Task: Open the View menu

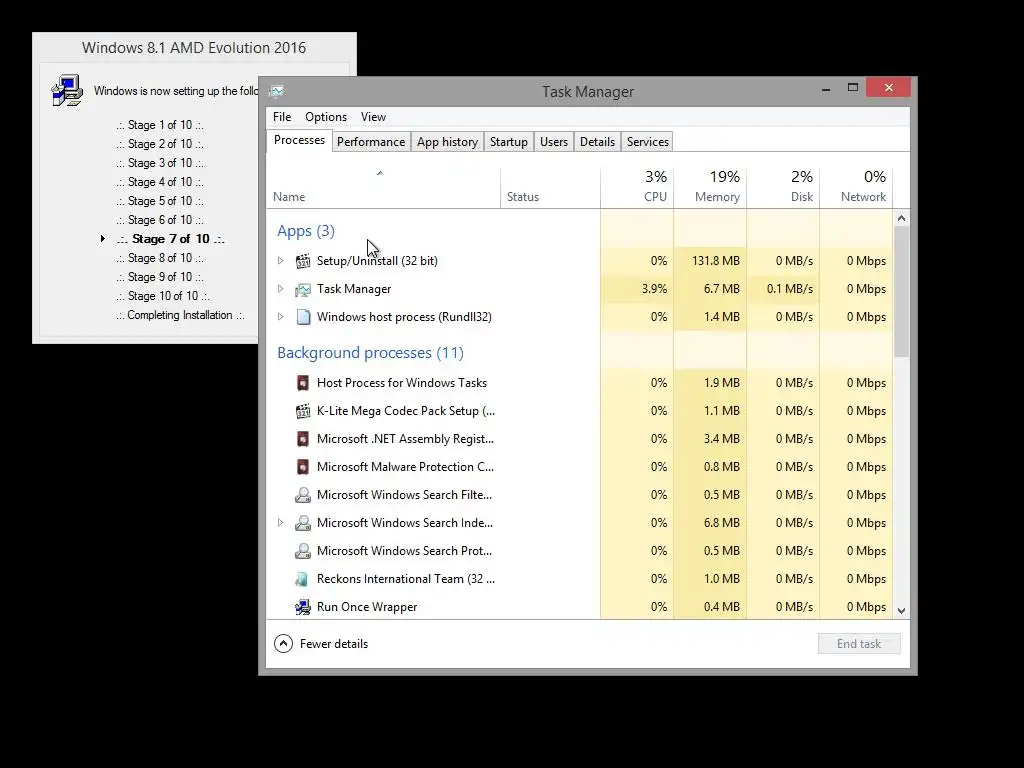Action: (x=373, y=117)
